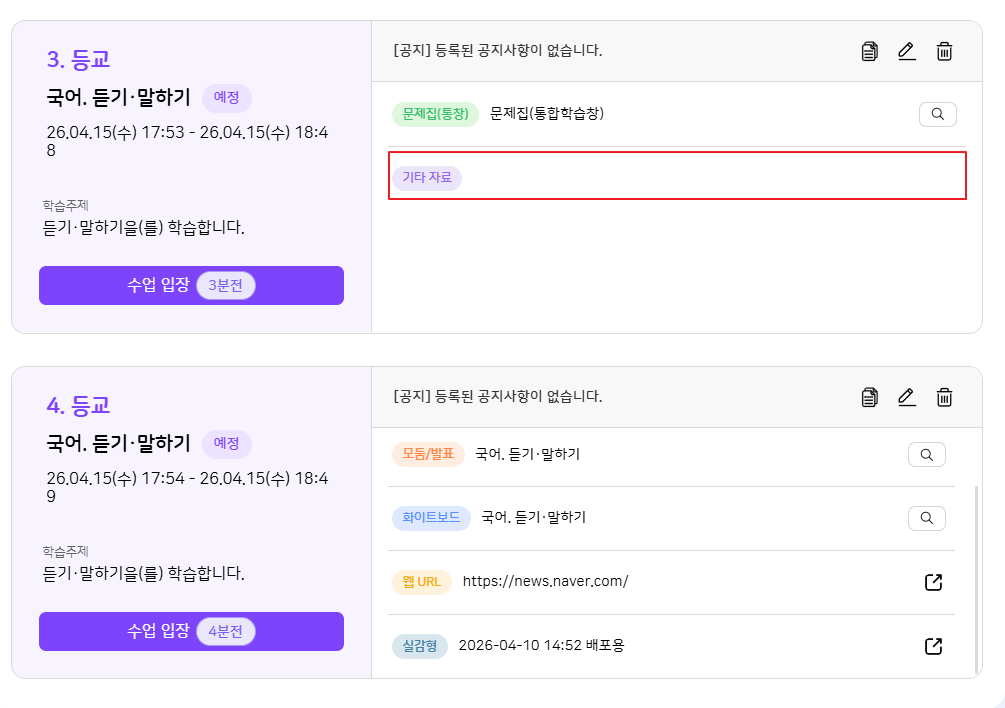
Task: Preview the 문제집(통합학습창) with the magnifier
Action: point(937,114)
